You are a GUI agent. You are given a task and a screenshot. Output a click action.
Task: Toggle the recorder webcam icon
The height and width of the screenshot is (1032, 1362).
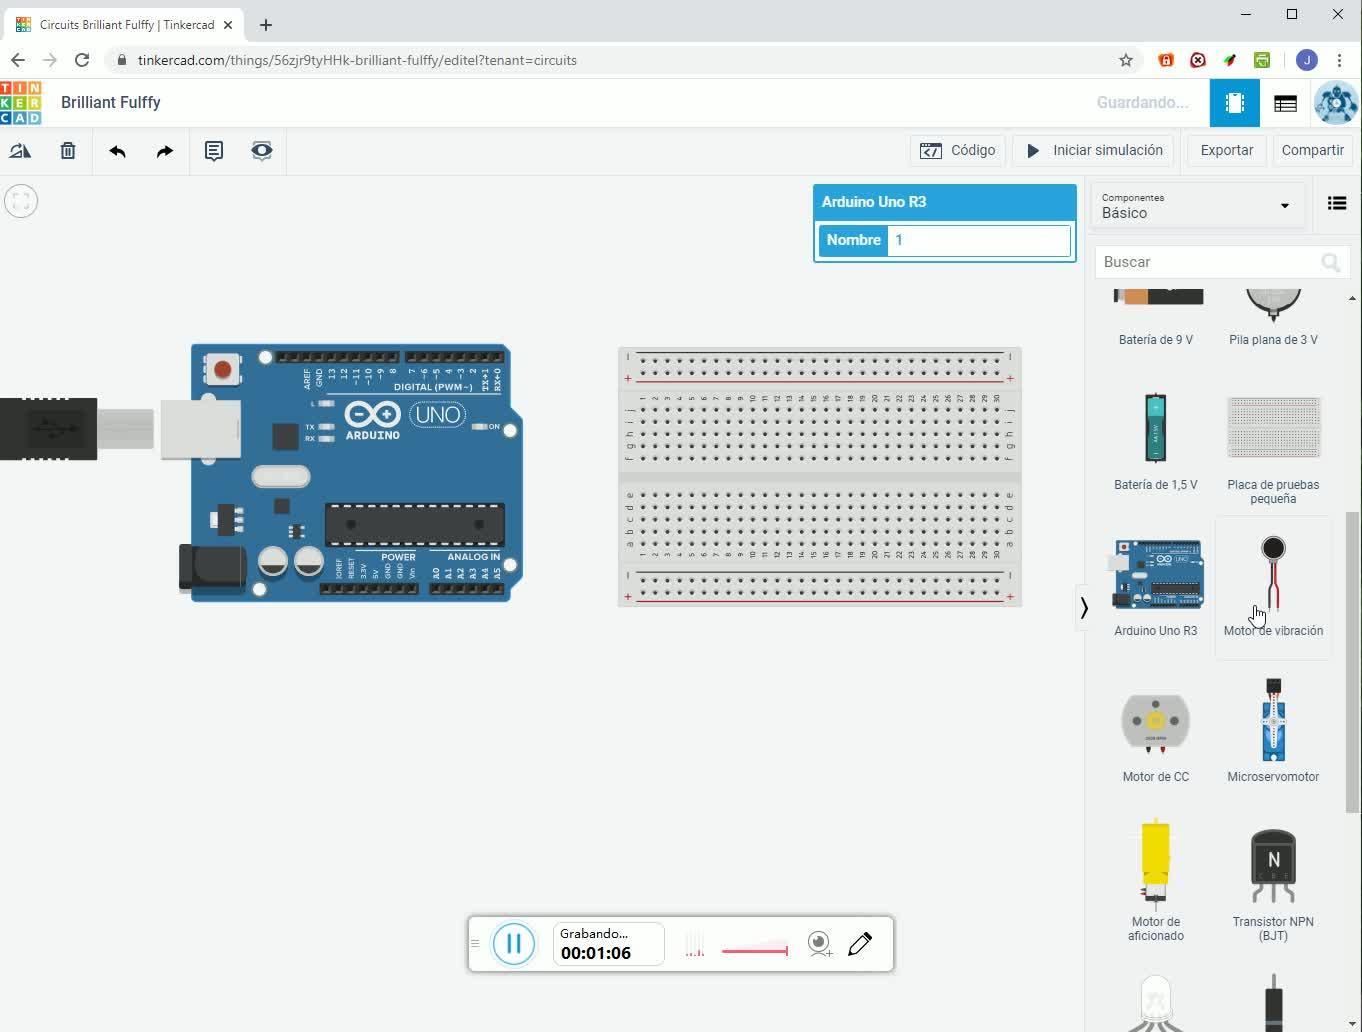[820, 944]
